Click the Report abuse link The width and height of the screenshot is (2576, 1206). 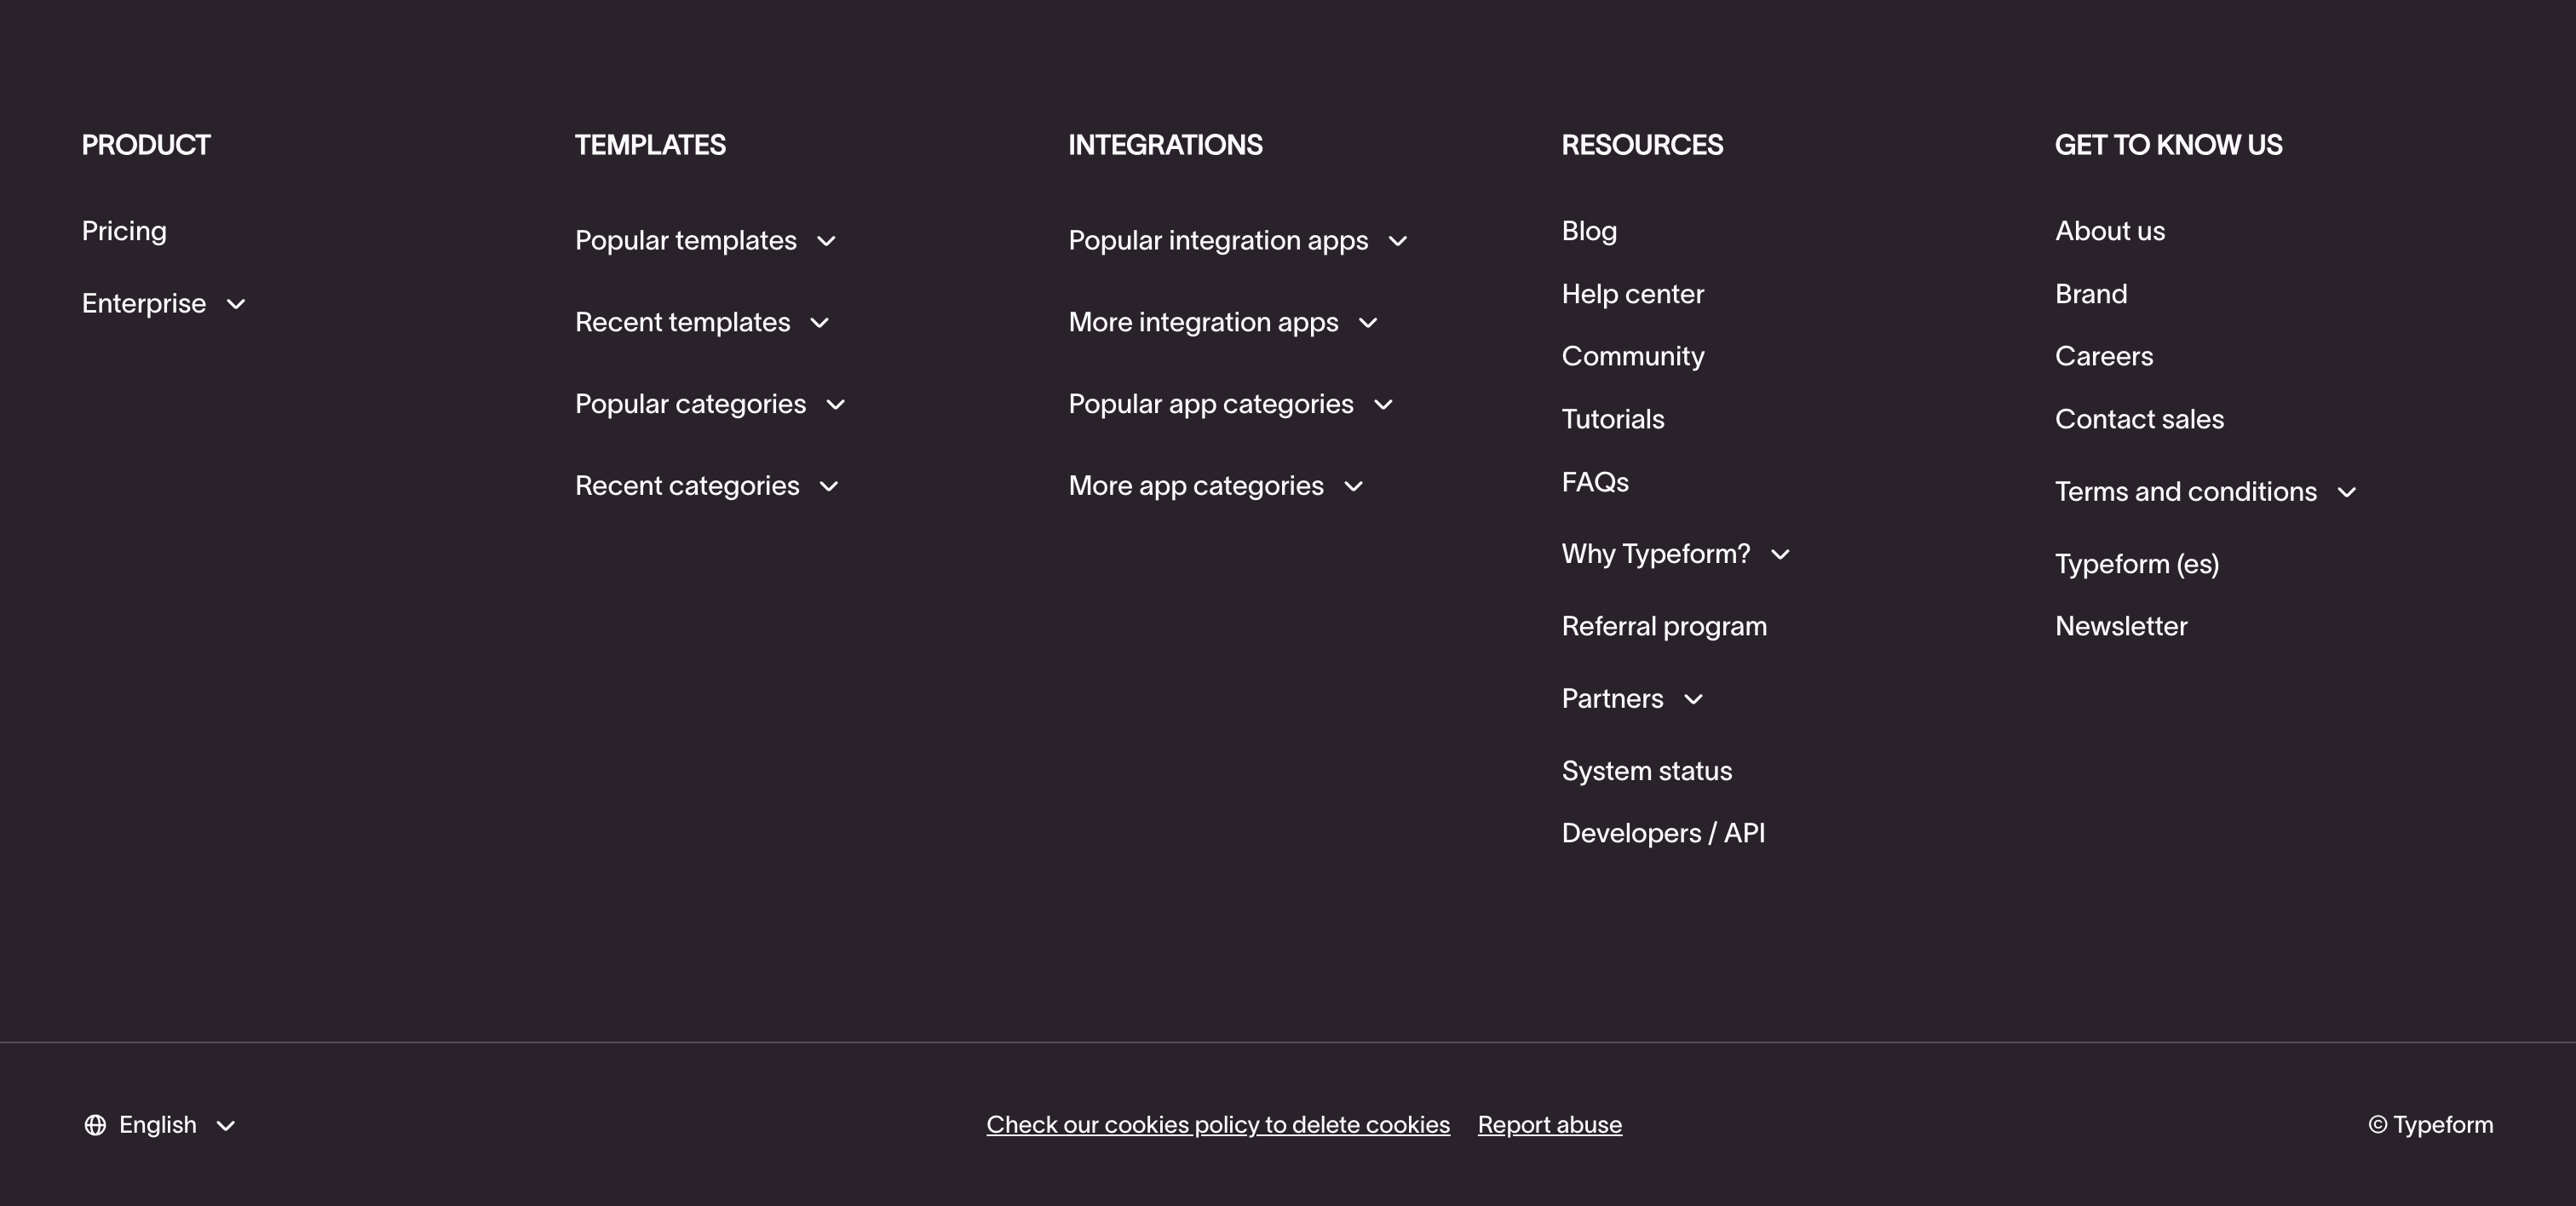(x=1549, y=1125)
